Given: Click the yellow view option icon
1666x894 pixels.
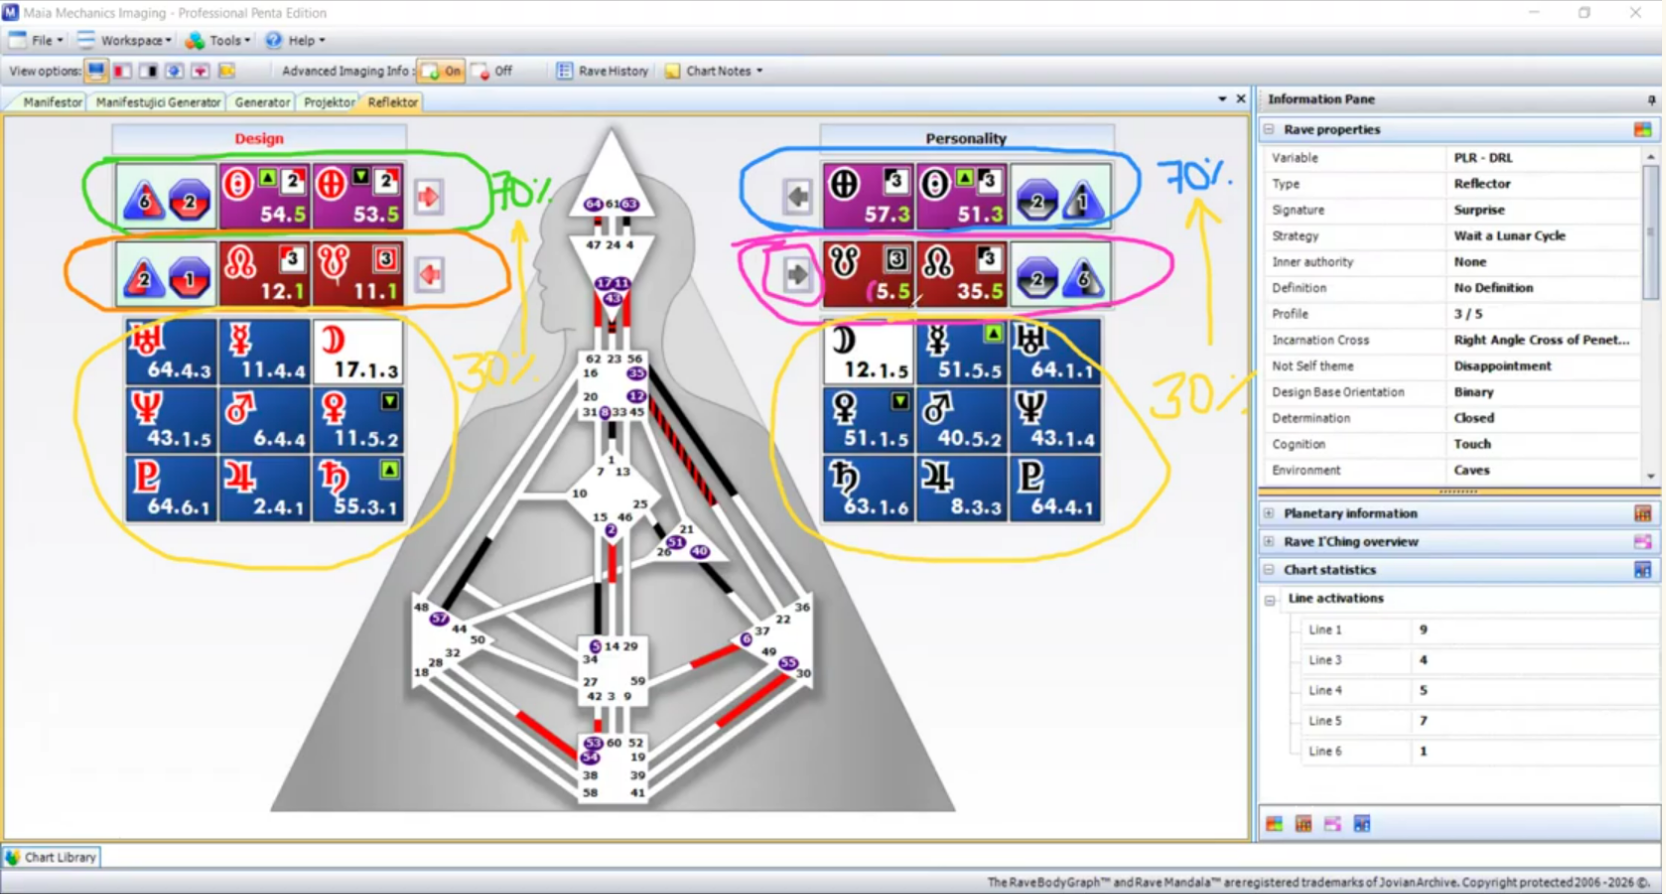Looking at the screenshot, I should point(227,71).
